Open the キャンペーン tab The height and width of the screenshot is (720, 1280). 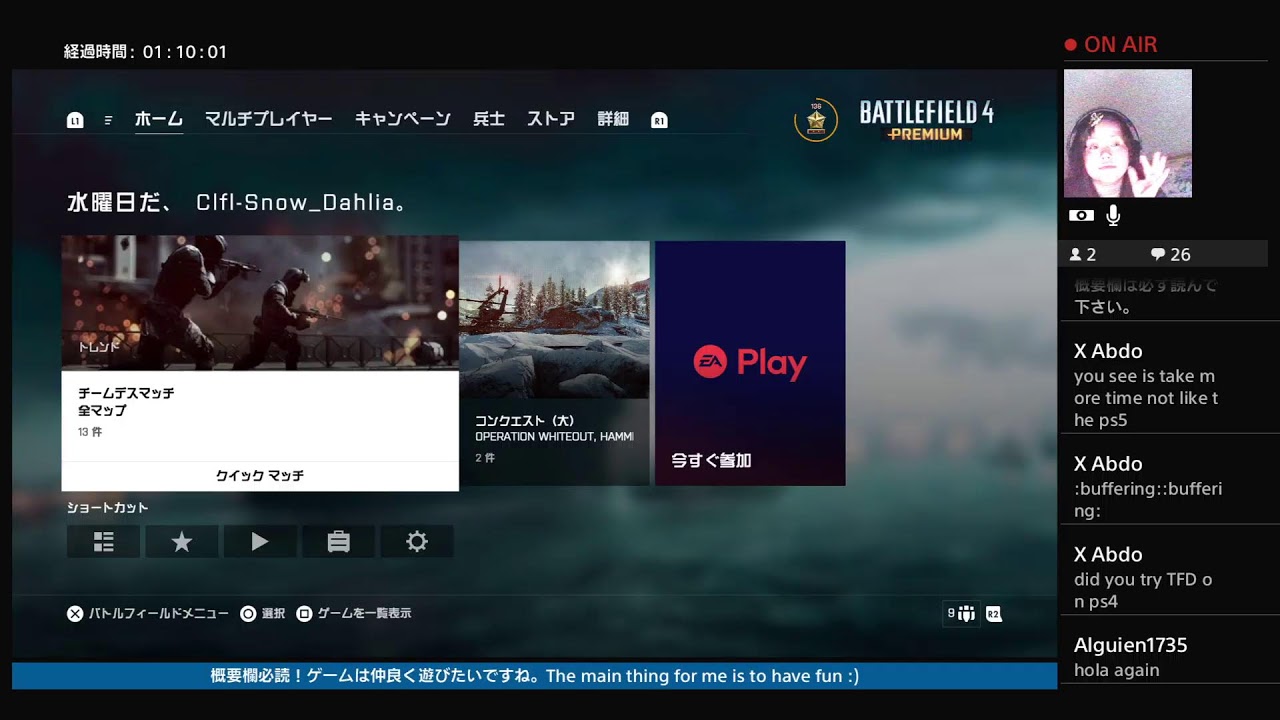coord(402,119)
